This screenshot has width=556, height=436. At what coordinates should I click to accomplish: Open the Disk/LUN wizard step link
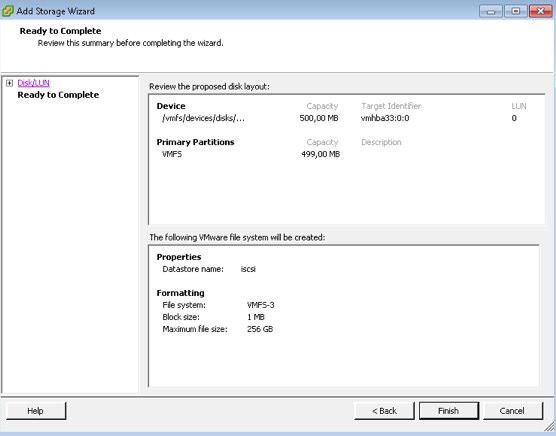pyautogui.click(x=33, y=83)
